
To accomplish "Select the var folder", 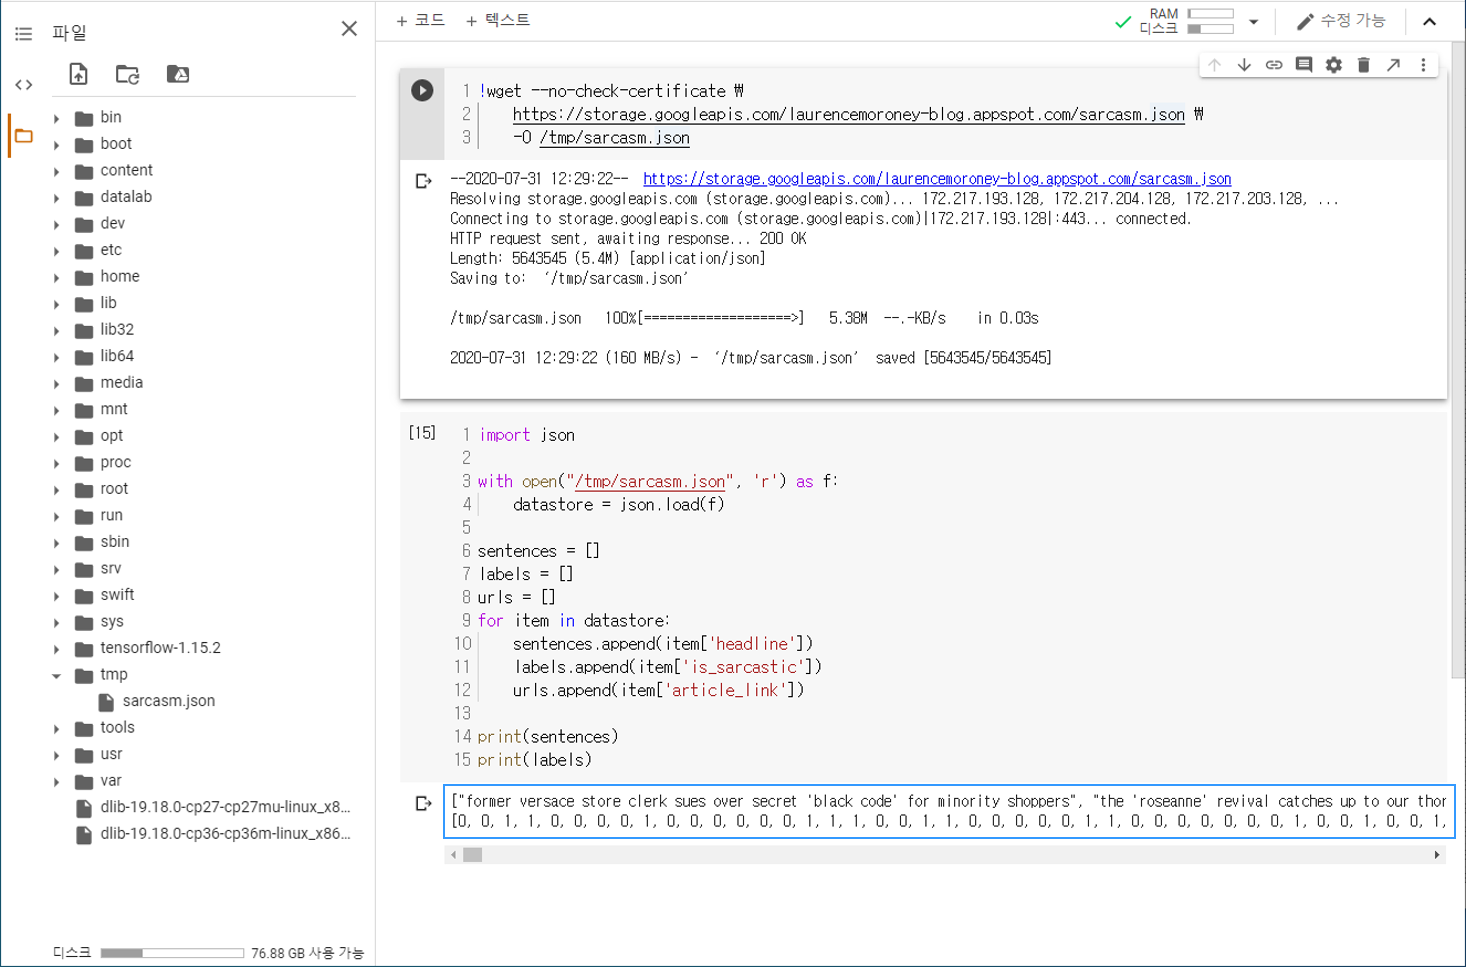I will pos(111,781).
